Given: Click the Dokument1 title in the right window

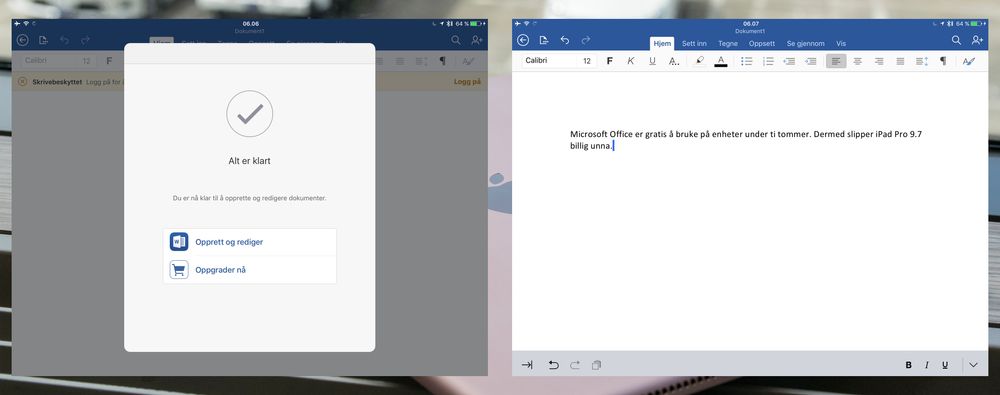Looking at the screenshot, I should 750,31.
